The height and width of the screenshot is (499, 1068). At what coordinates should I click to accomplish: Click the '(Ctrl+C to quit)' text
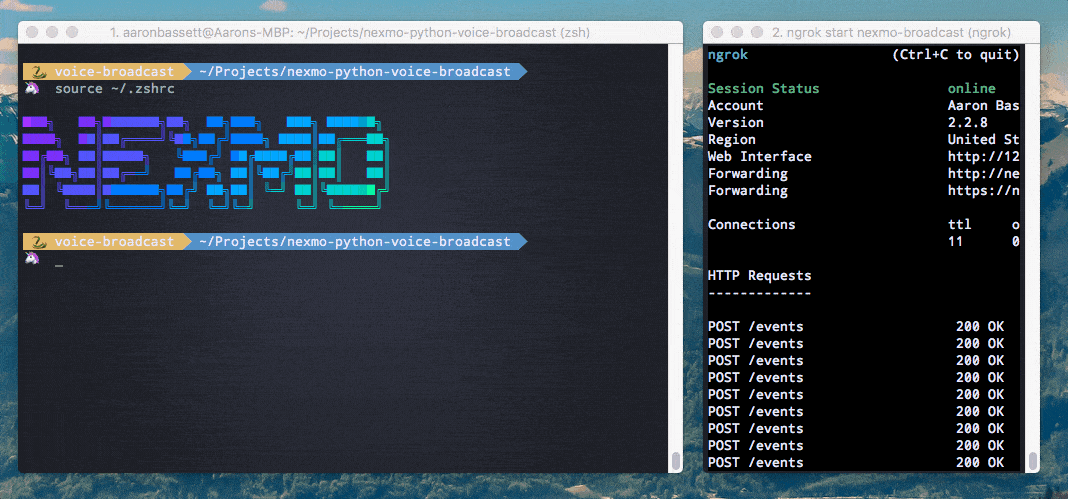(956, 54)
